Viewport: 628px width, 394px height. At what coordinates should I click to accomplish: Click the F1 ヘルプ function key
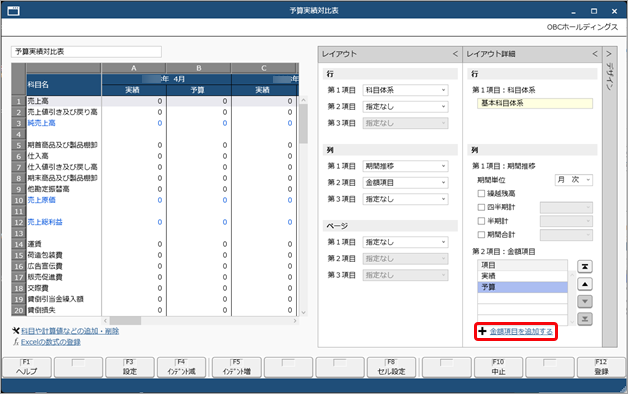coord(27,367)
